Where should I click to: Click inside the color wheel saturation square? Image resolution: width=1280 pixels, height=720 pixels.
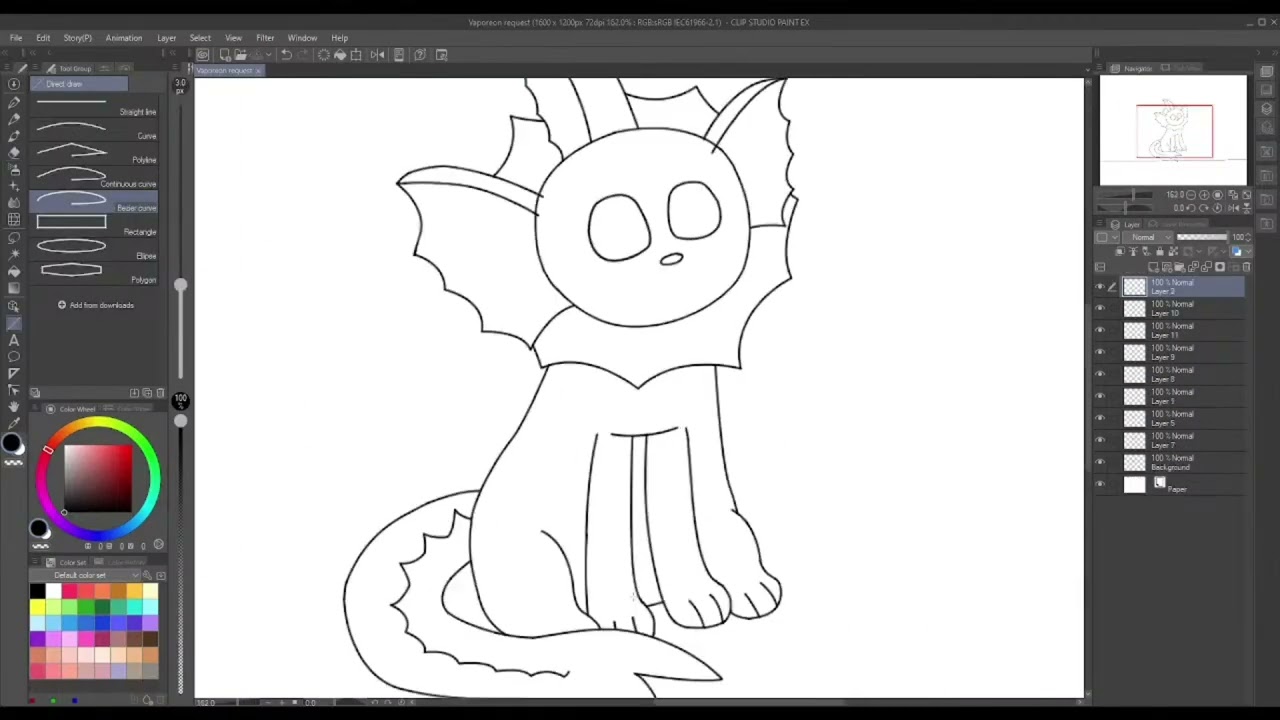98,479
